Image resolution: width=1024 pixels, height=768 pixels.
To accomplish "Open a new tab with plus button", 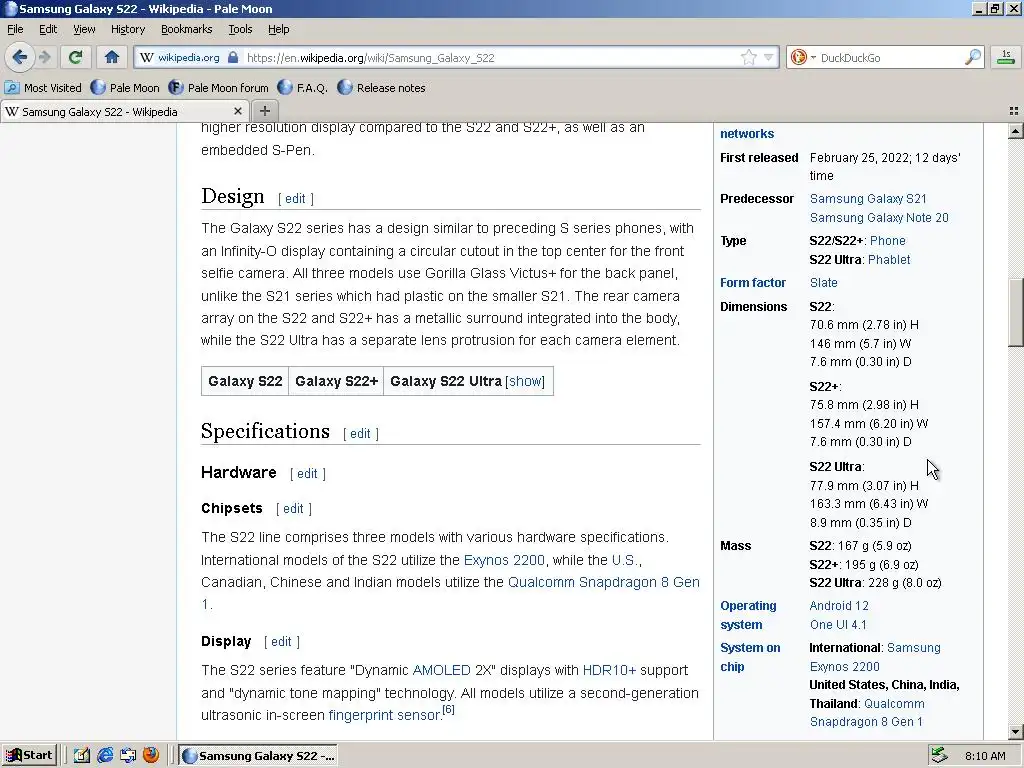I will pyautogui.click(x=264, y=111).
